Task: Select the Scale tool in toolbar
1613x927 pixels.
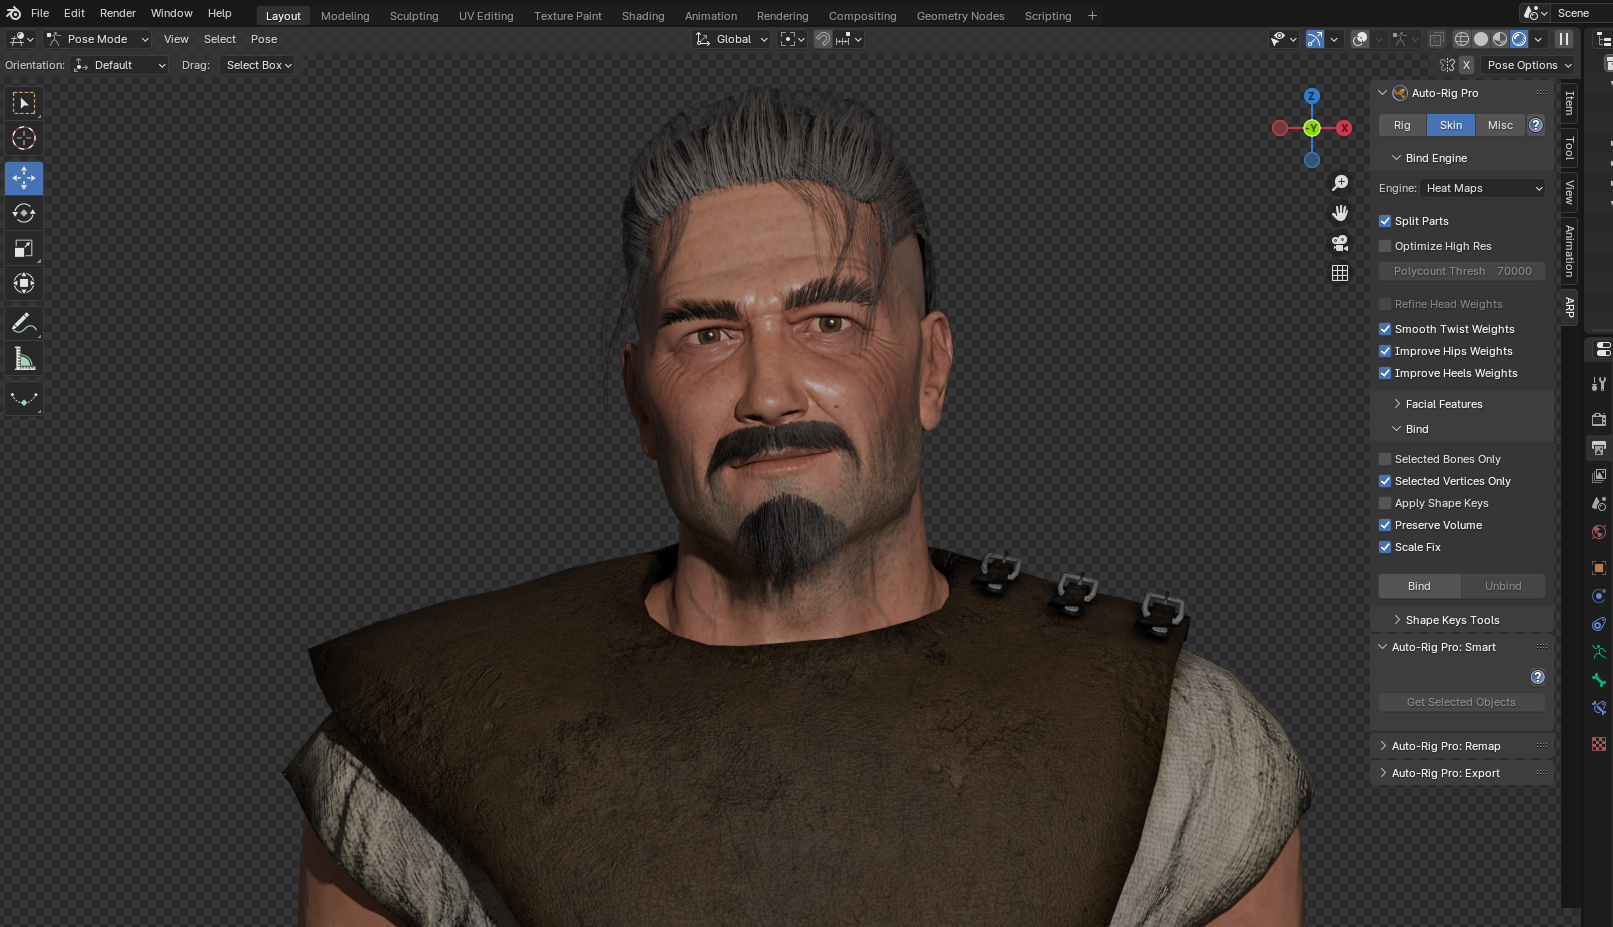Action: pyautogui.click(x=24, y=248)
